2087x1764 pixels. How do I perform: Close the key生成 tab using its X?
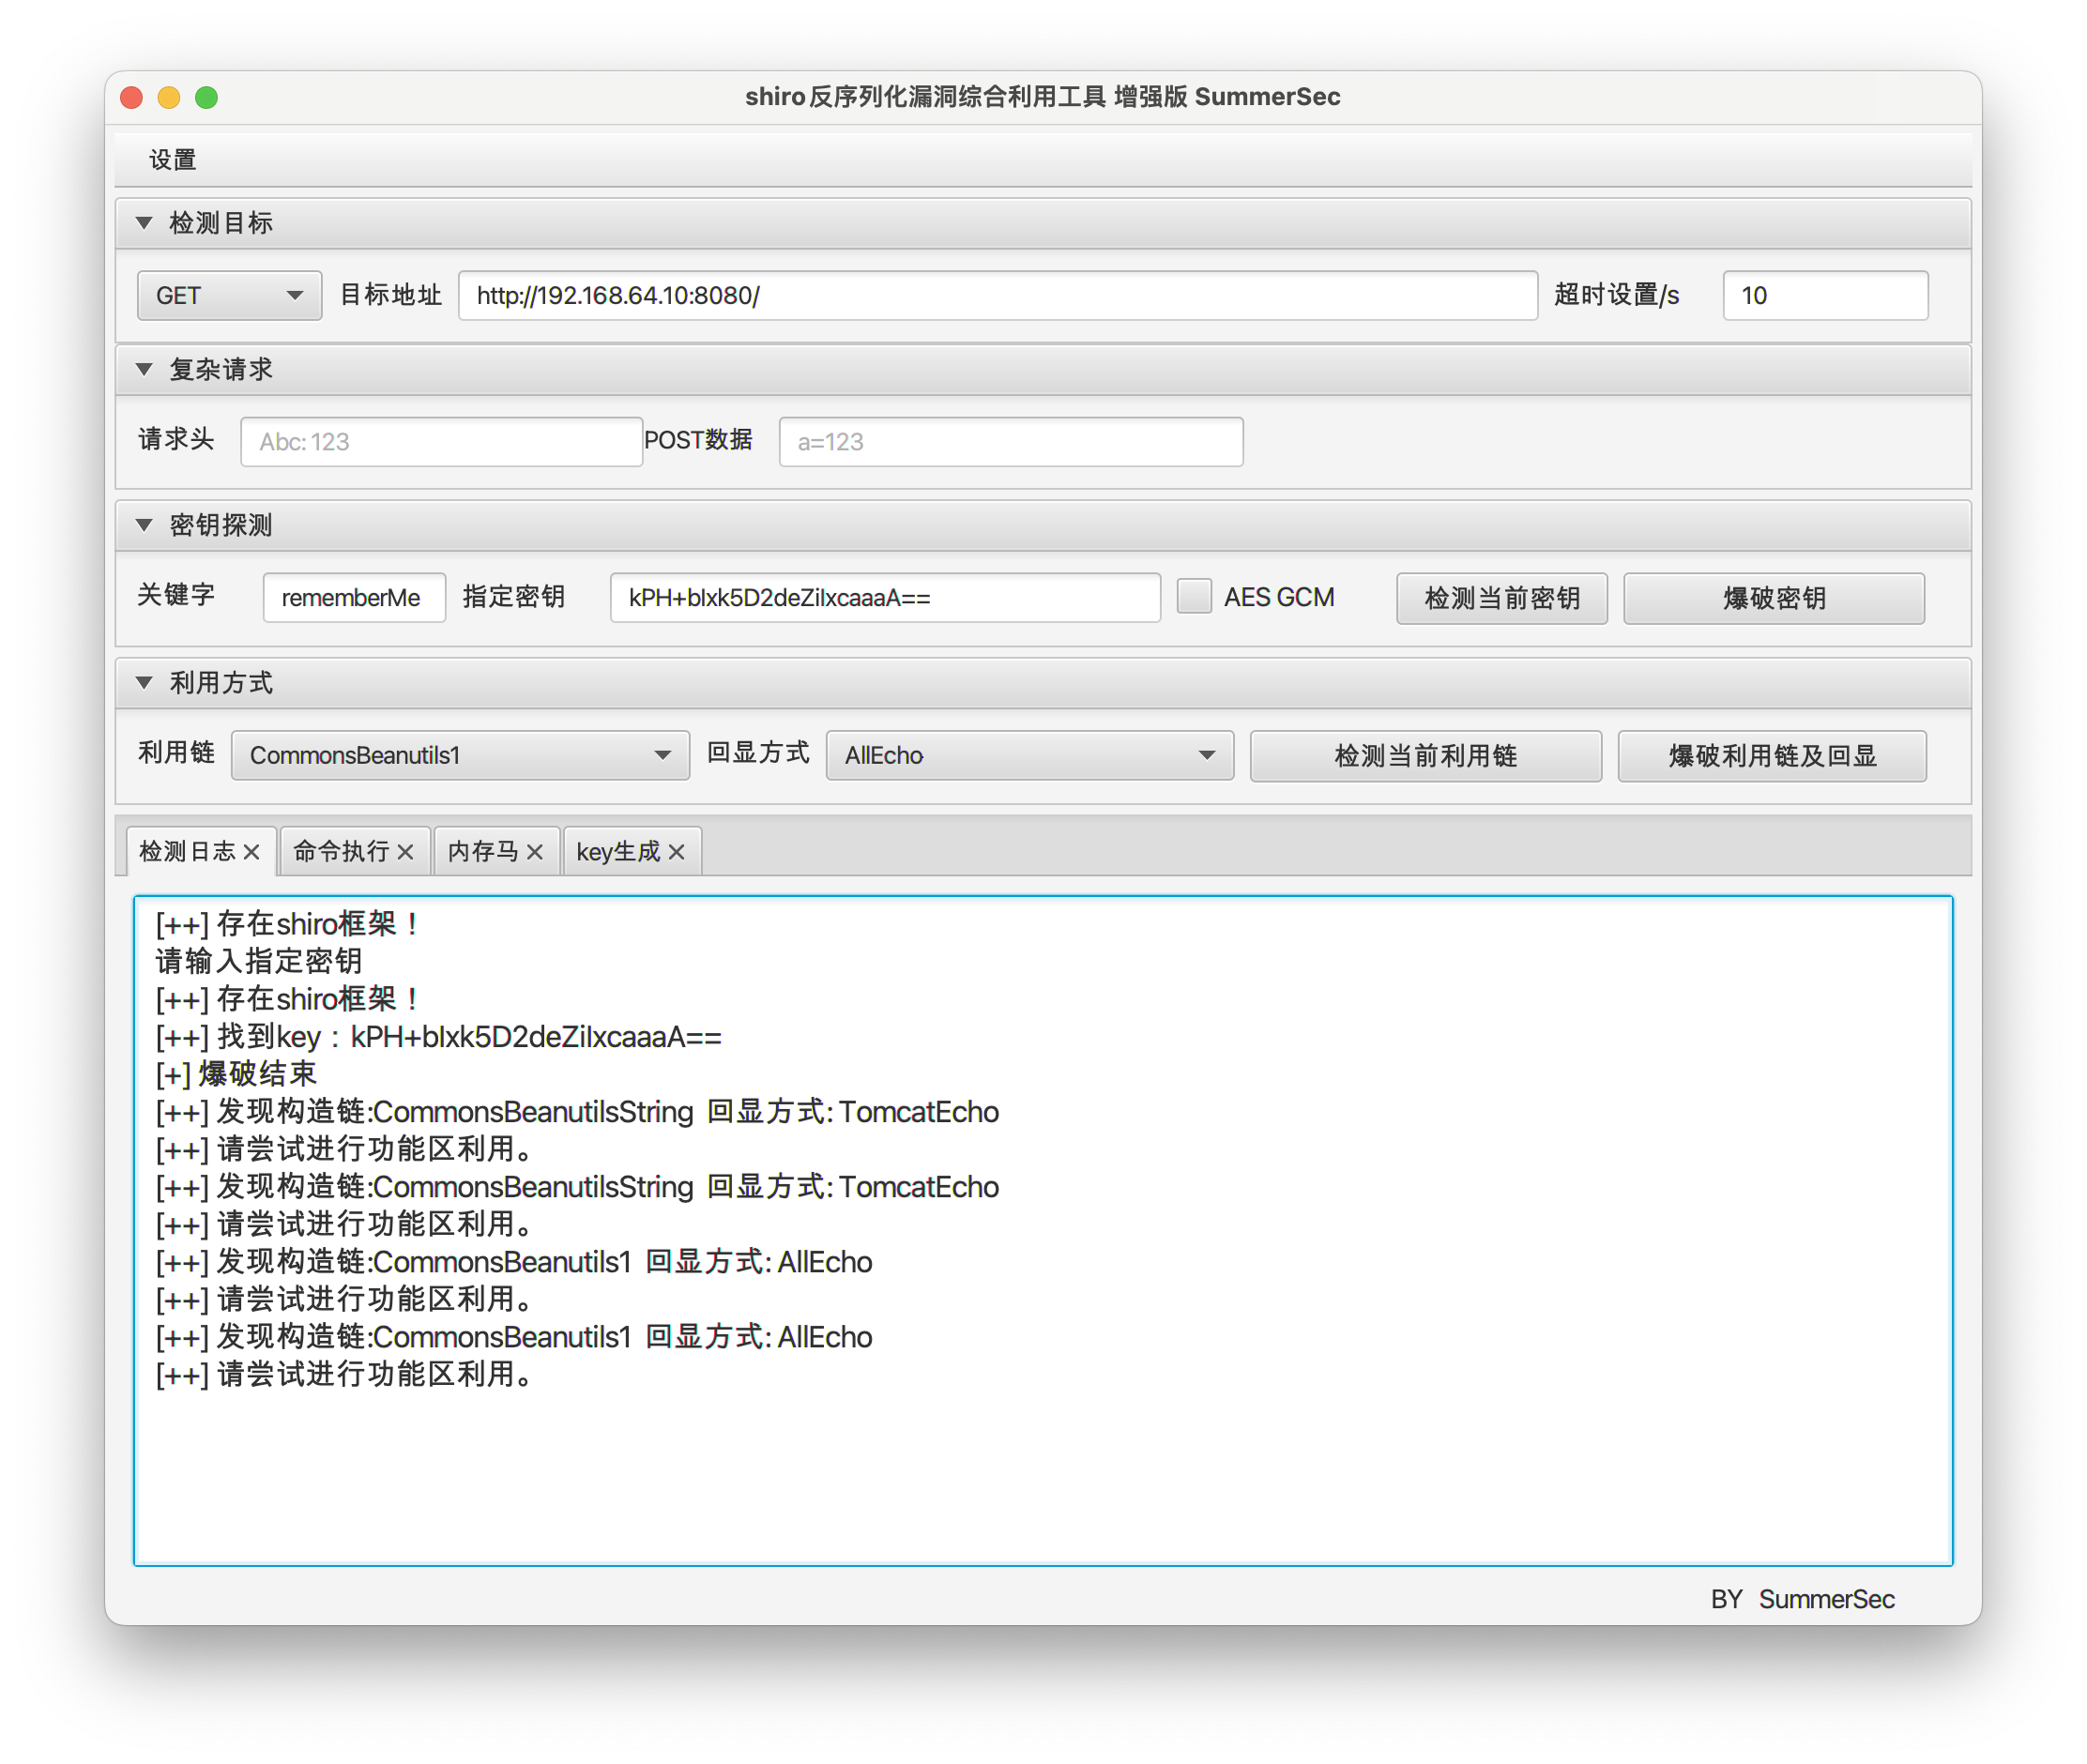(677, 852)
